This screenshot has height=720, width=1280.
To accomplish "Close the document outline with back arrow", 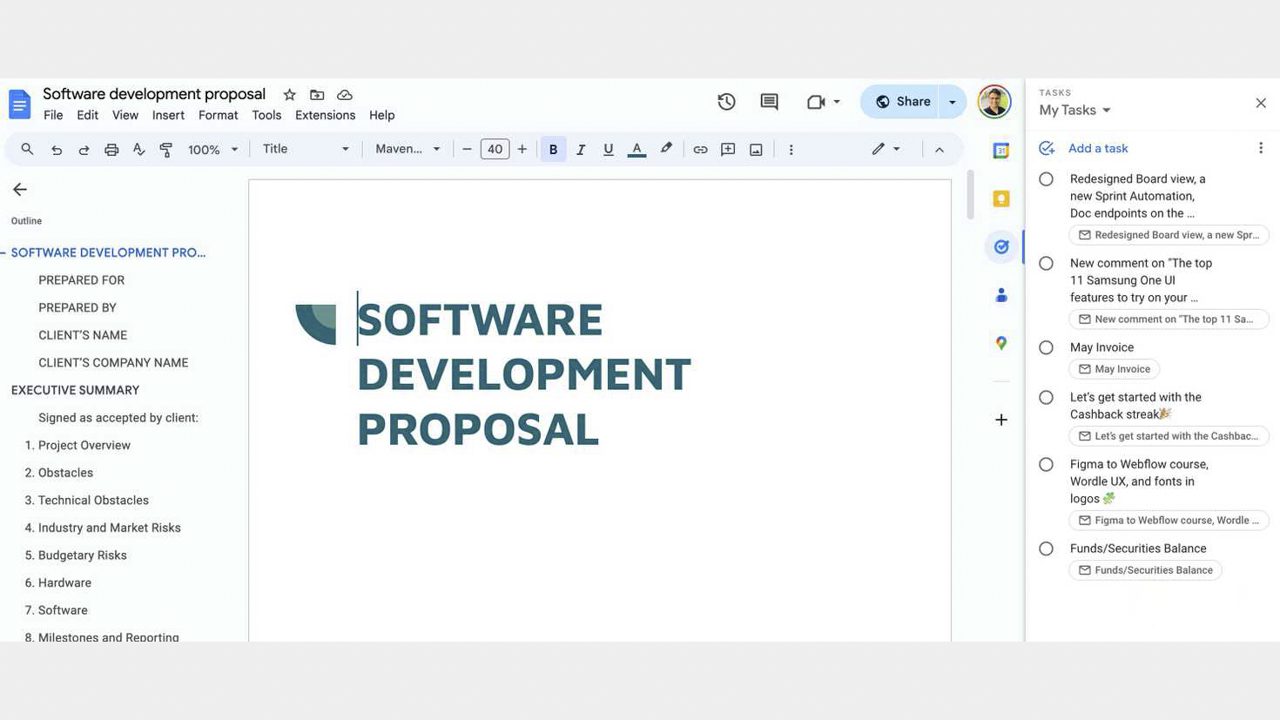I will pos(19,189).
